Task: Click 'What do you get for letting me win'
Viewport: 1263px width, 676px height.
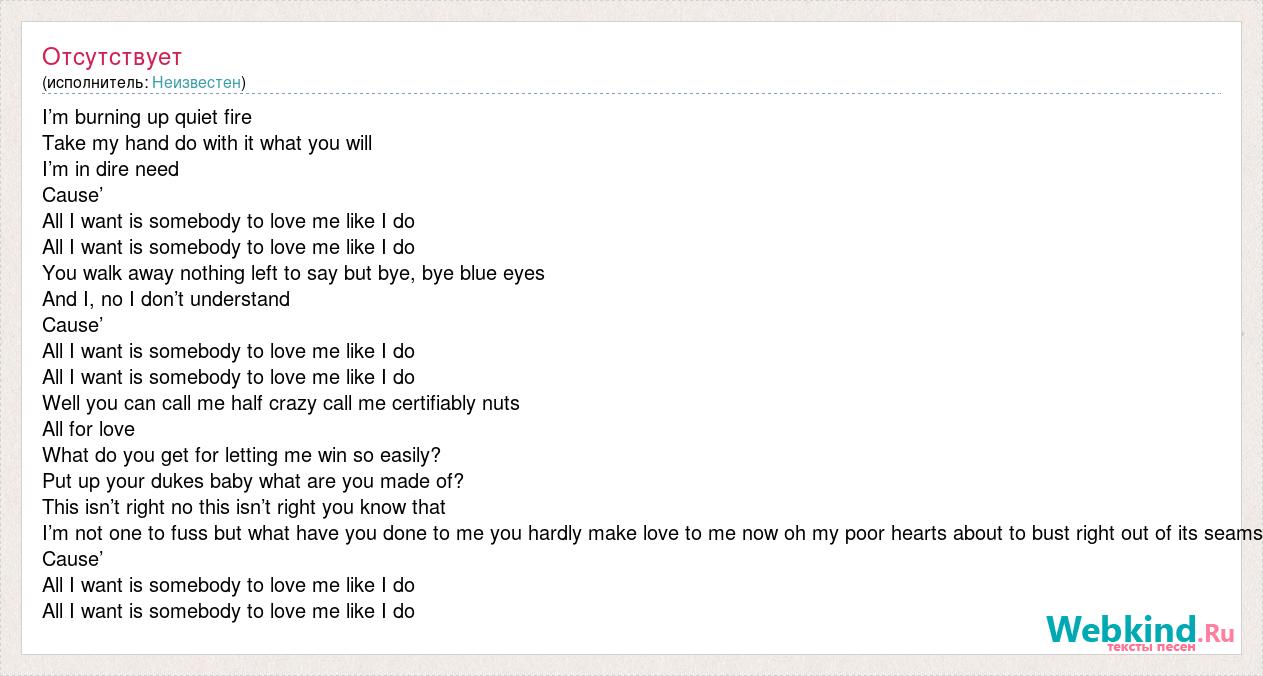Action: click(x=241, y=455)
